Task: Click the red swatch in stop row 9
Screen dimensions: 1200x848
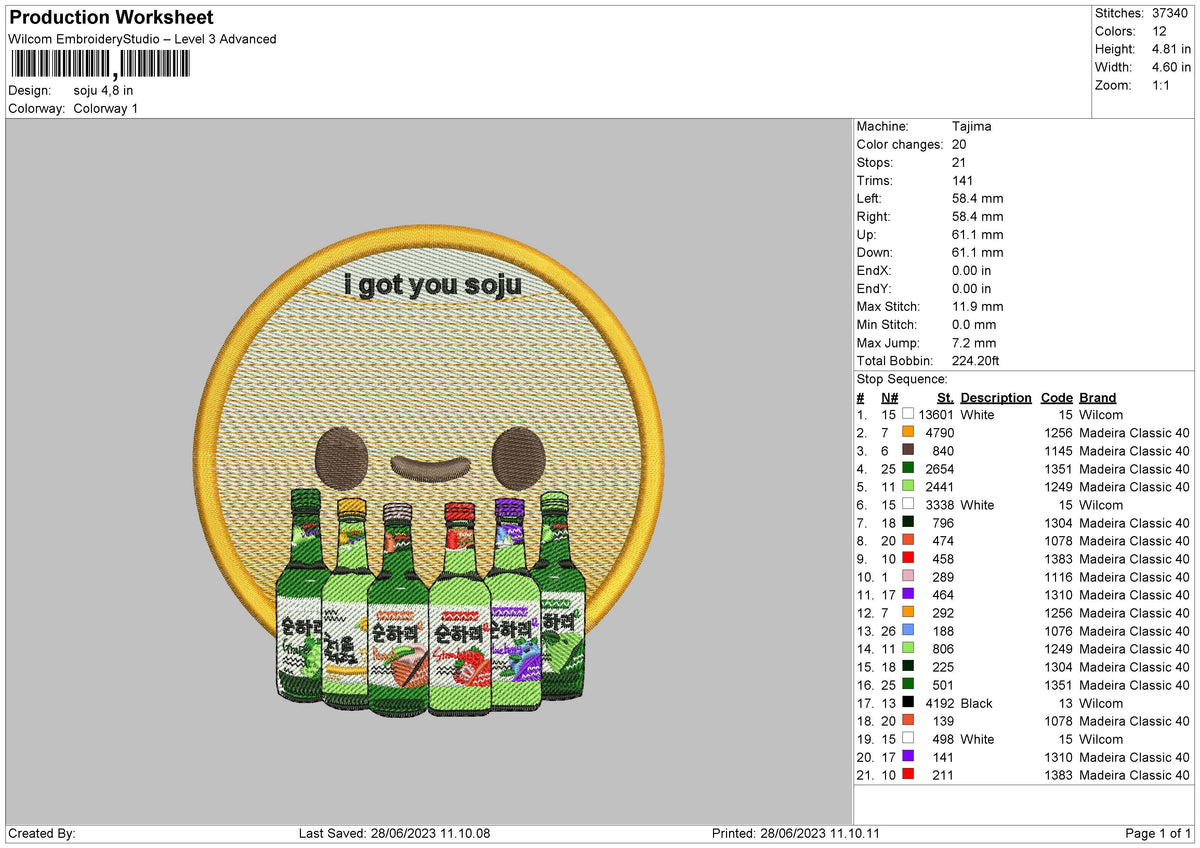Action: pyautogui.click(x=908, y=558)
